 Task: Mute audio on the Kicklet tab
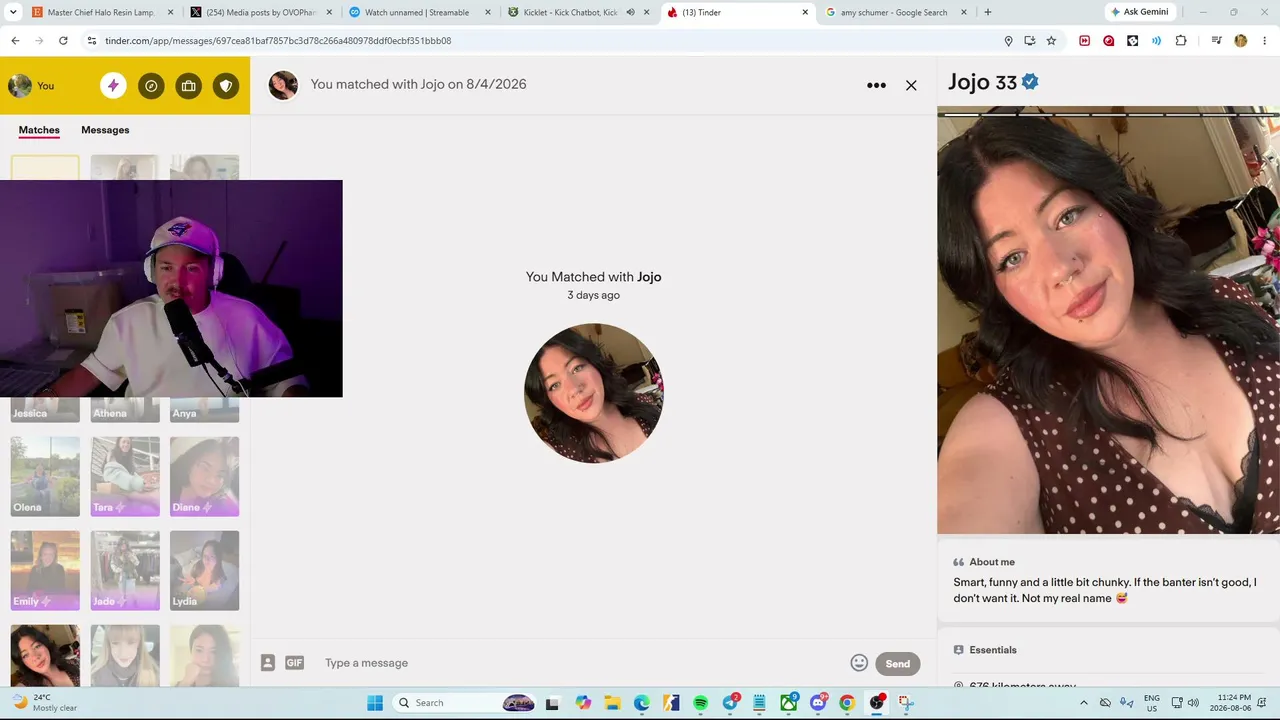coord(630,12)
